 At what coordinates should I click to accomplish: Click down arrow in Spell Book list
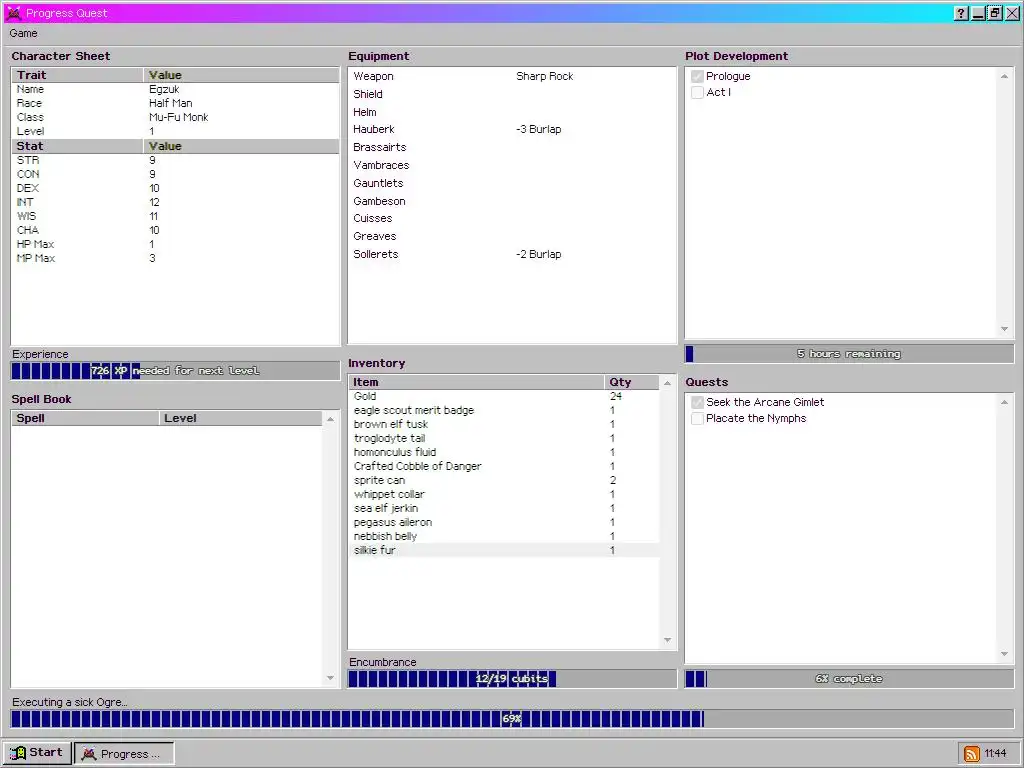point(330,678)
